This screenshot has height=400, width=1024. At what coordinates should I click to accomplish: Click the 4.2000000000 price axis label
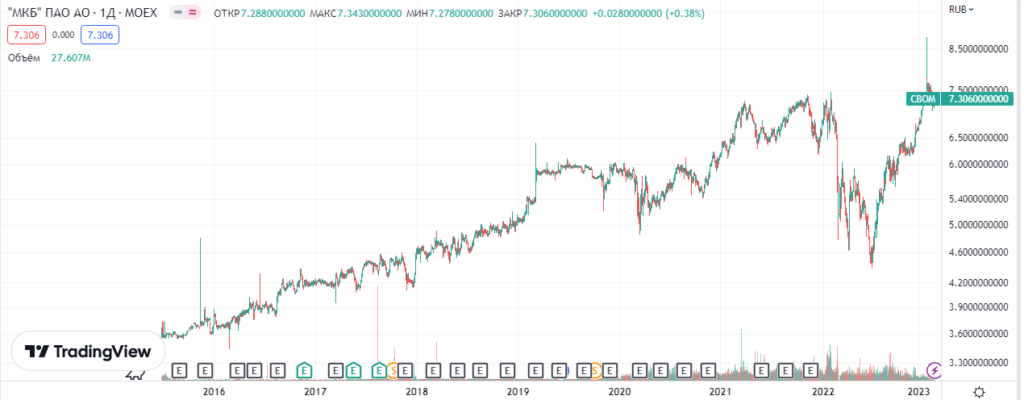(978, 283)
